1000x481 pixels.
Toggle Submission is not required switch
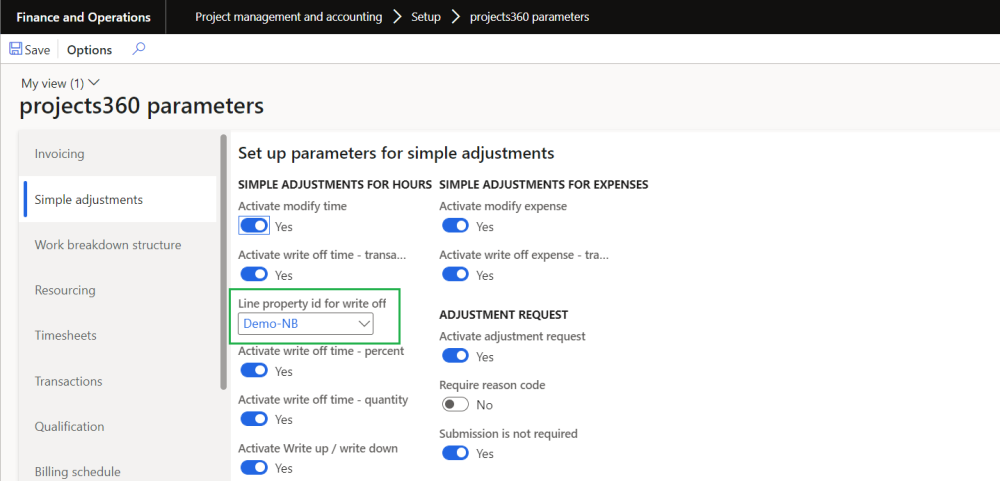(x=455, y=453)
